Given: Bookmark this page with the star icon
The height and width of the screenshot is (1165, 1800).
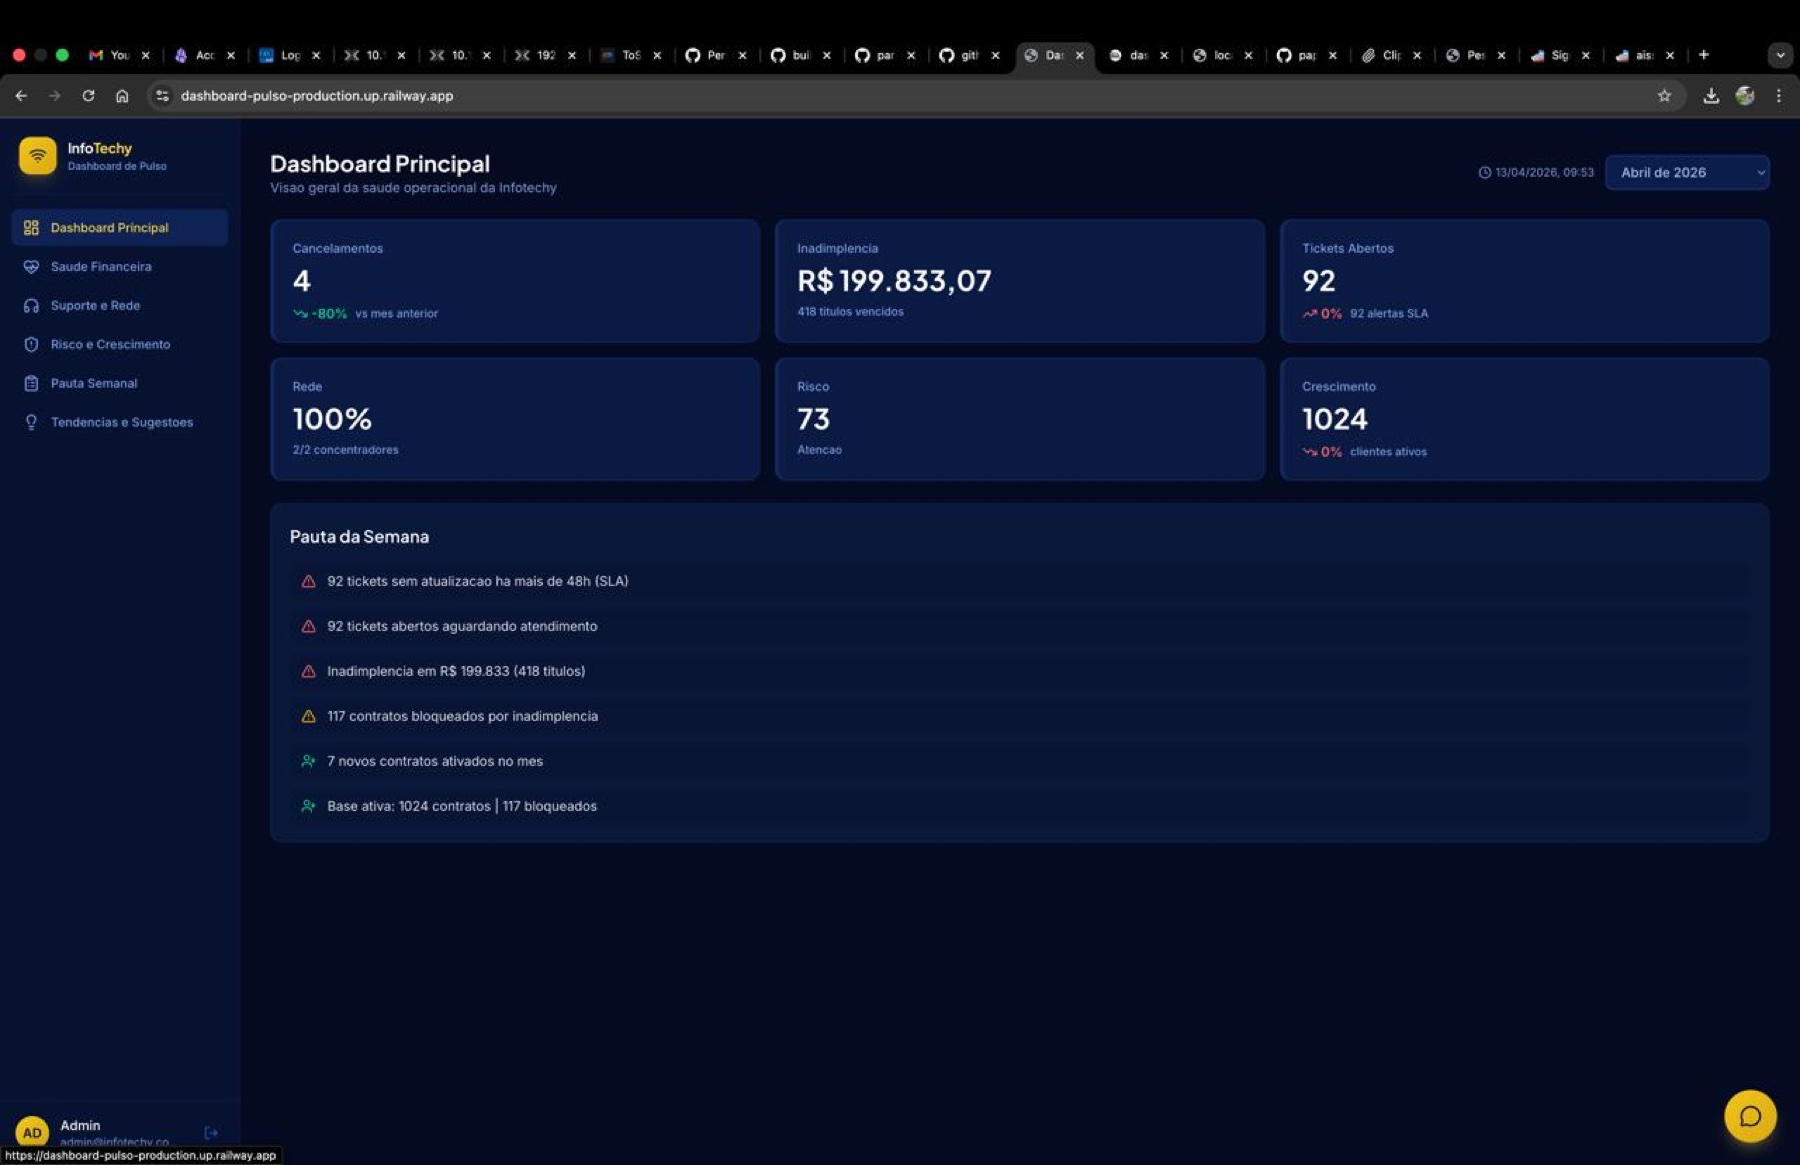Looking at the screenshot, I should tap(1664, 95).
